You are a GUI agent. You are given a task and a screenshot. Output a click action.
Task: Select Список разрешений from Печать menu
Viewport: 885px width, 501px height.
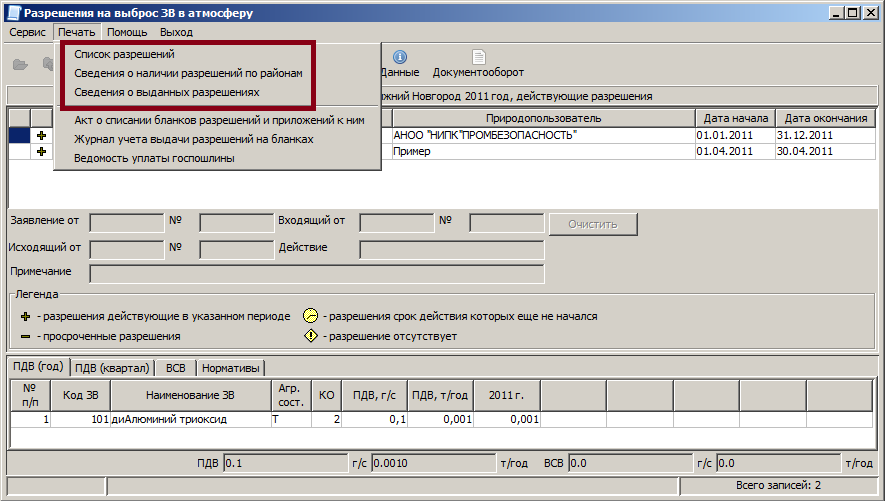(x=131, y=55)
